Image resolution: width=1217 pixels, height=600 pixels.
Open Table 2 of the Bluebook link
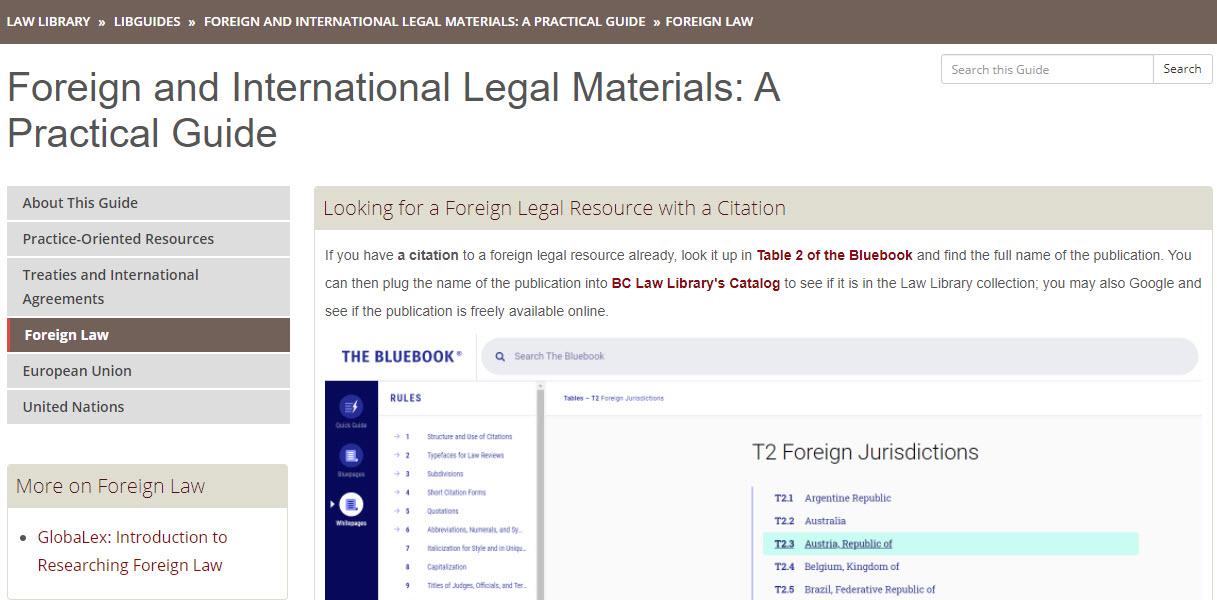pyautogui.click(x=834, y=255)
